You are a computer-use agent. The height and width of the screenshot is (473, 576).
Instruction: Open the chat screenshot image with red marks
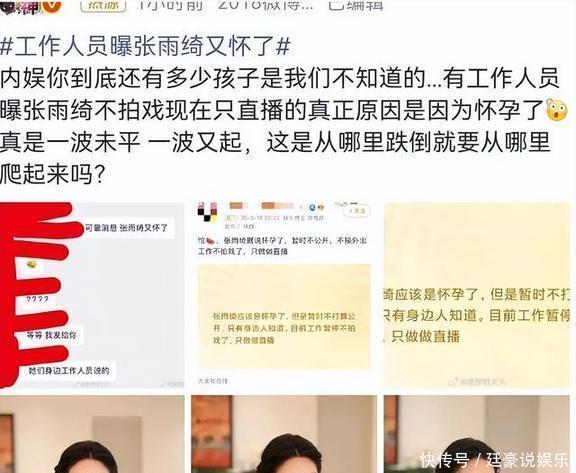[92, 295]
